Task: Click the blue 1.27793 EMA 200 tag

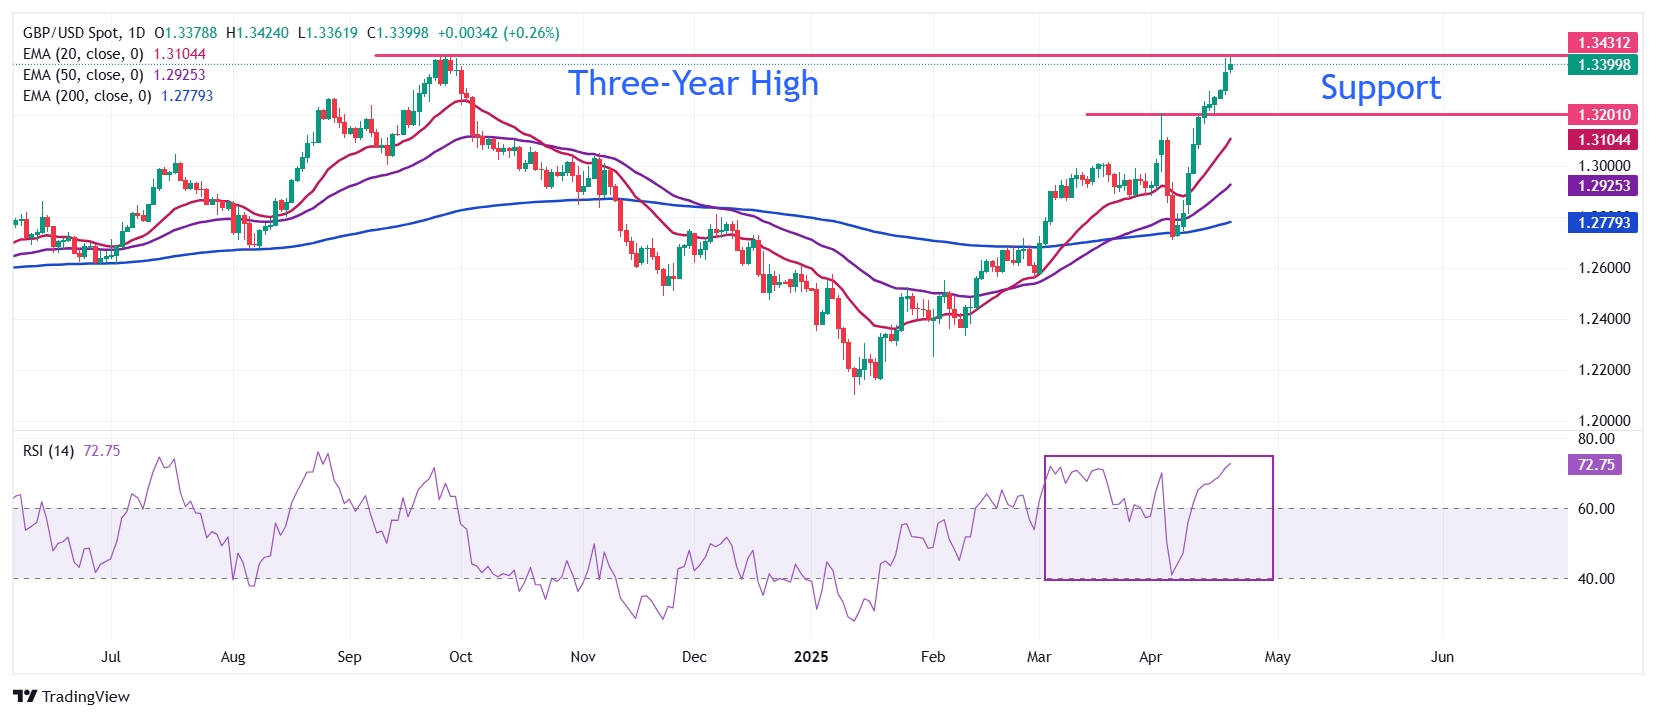Action: (x=1603, y=223)
